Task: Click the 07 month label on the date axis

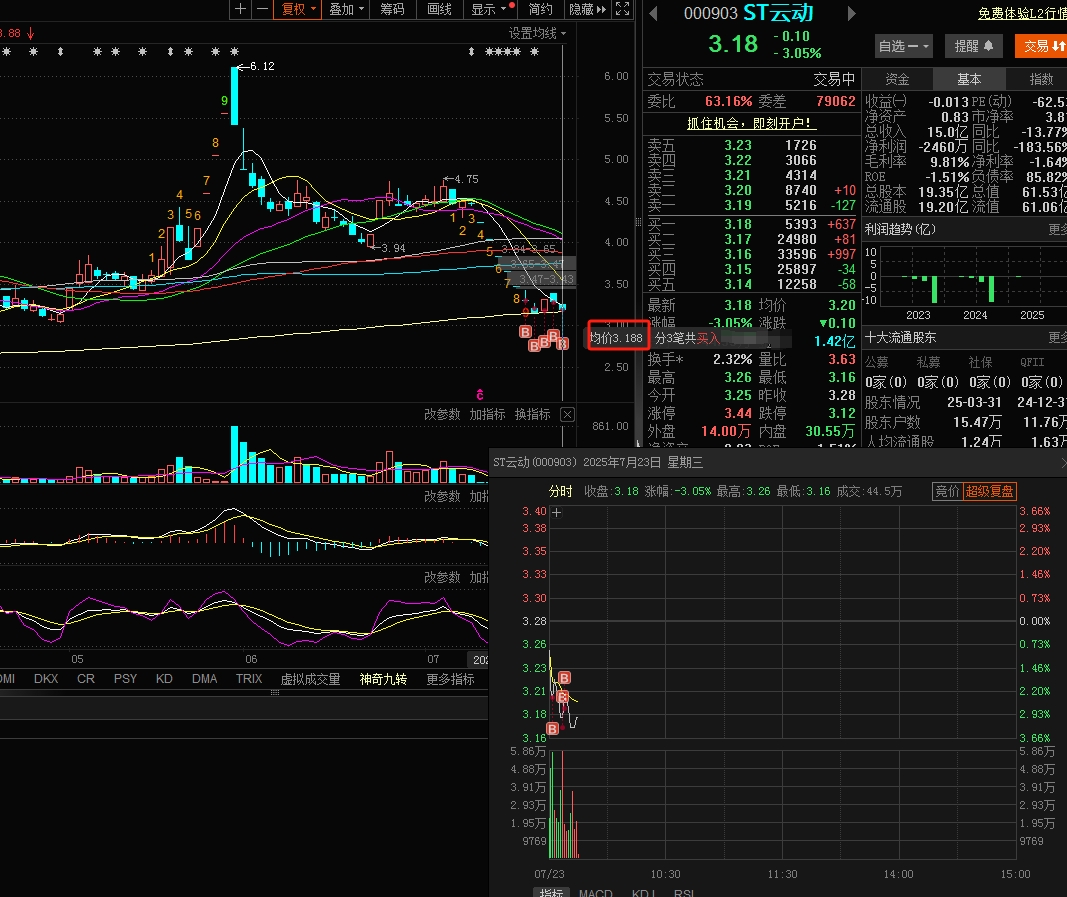Action: click(x=433, y=659)
